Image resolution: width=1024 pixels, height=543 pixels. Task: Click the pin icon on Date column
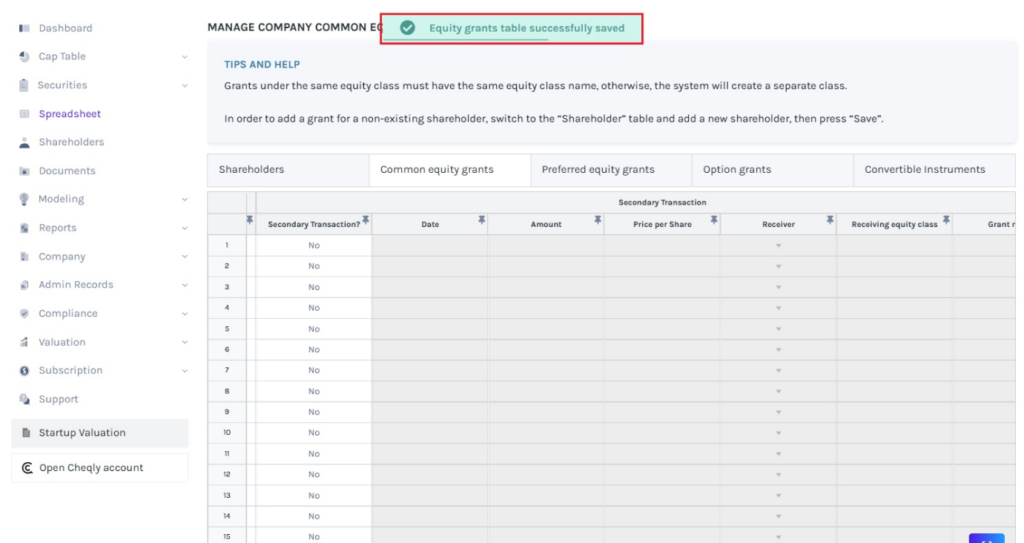(482, 220)
